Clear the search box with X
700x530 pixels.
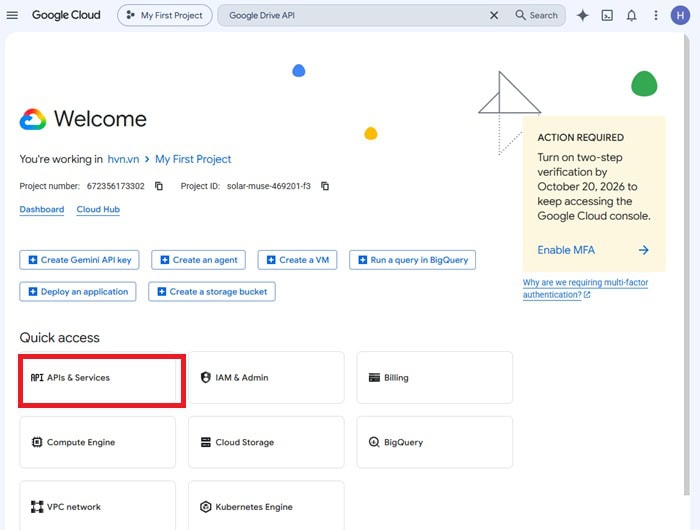click(x=494, y=15)
